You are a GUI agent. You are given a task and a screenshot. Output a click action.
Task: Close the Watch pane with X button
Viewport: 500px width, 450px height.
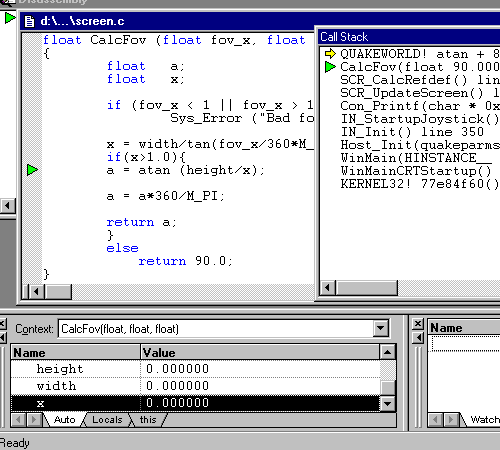click(418, 324)
